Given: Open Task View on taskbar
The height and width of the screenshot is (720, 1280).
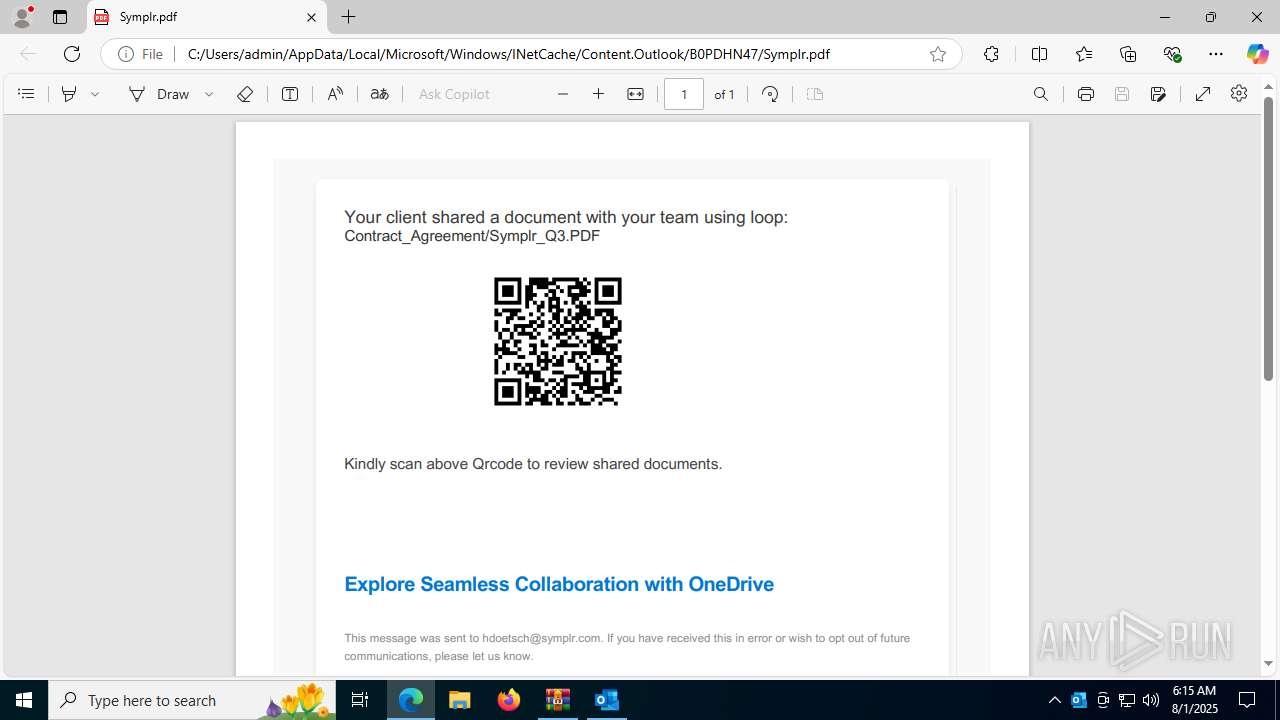Looking at the screenshot, I should click(360, 700).
